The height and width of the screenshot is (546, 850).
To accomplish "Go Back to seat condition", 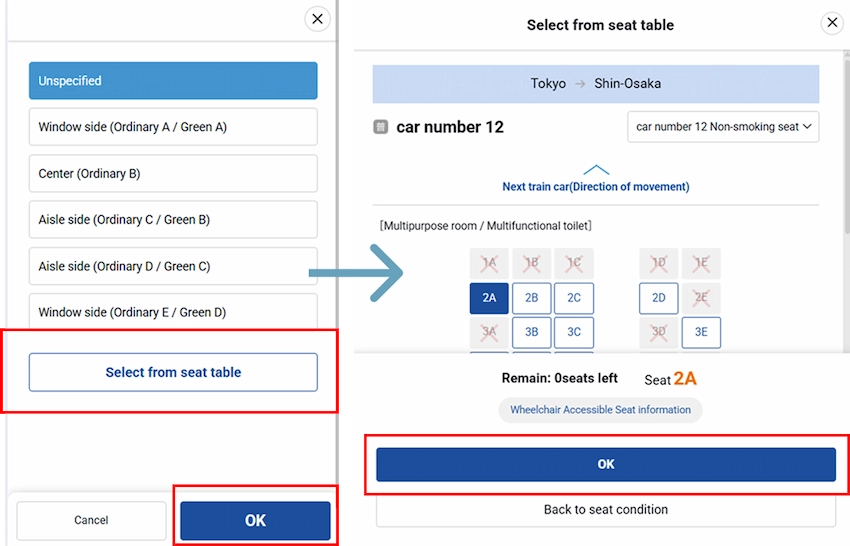I will 605,510.
